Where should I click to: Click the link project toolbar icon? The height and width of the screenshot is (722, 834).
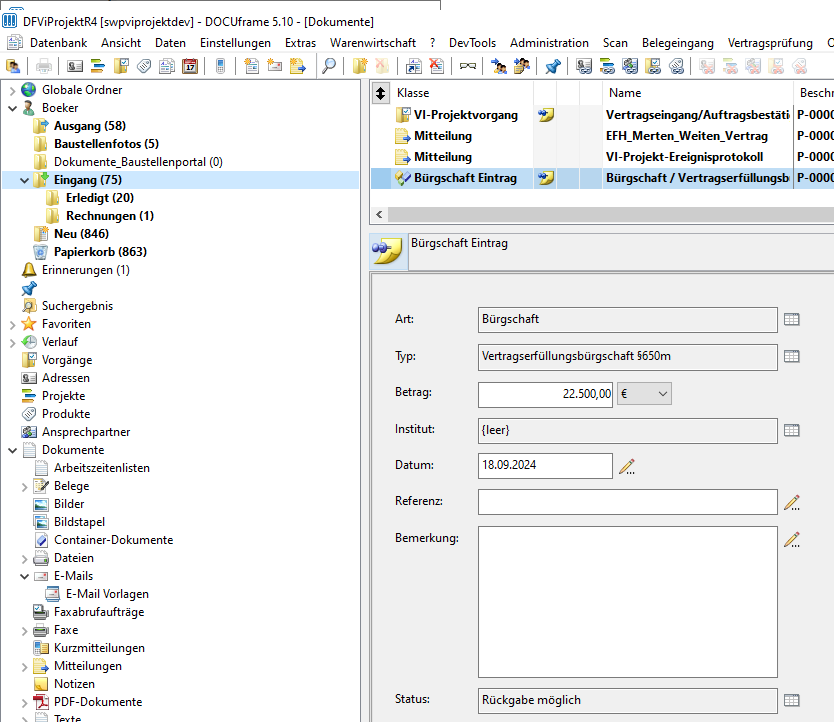607,67
